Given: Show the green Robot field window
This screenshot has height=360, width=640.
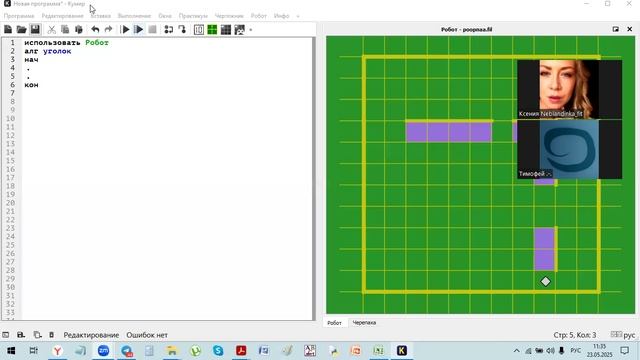Looking at the screenshot, I should tap(212, 29).
